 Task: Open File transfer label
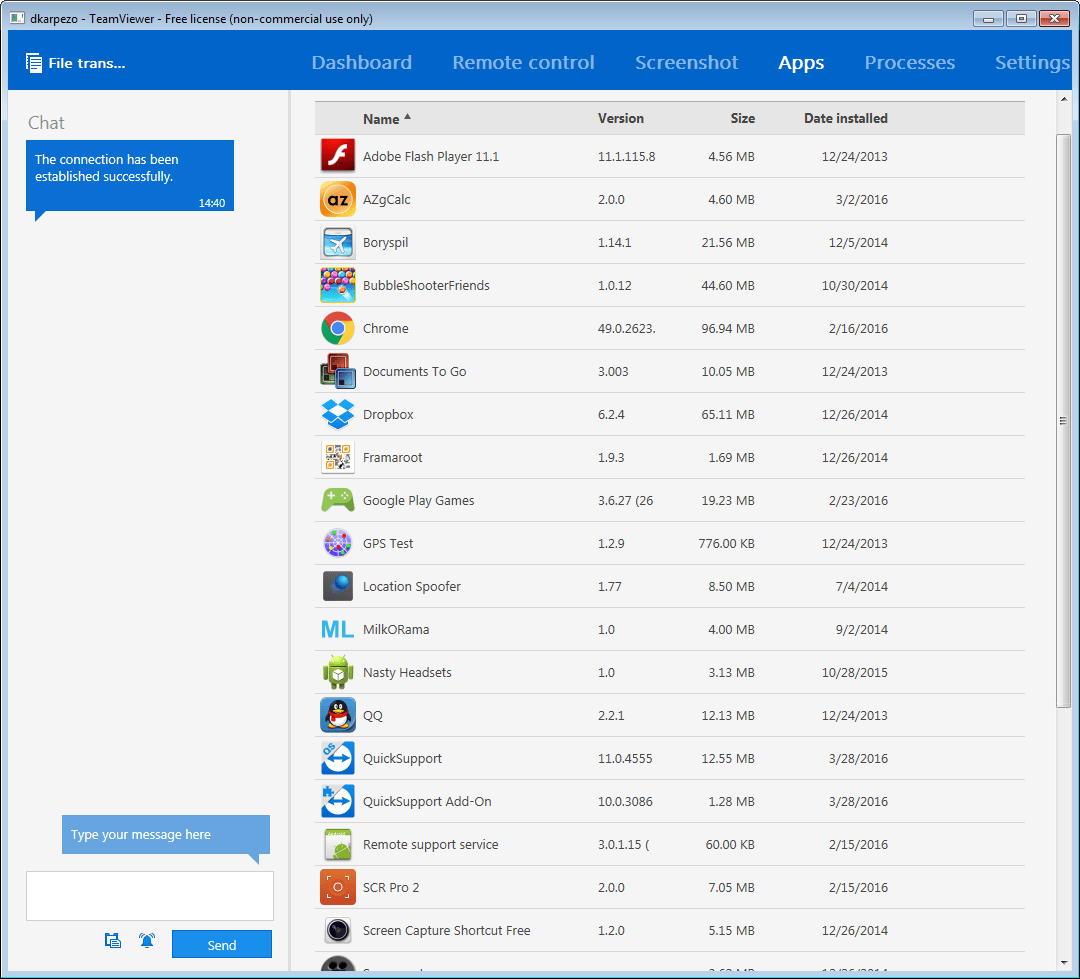pyautogui.click(x=87, y=63)
